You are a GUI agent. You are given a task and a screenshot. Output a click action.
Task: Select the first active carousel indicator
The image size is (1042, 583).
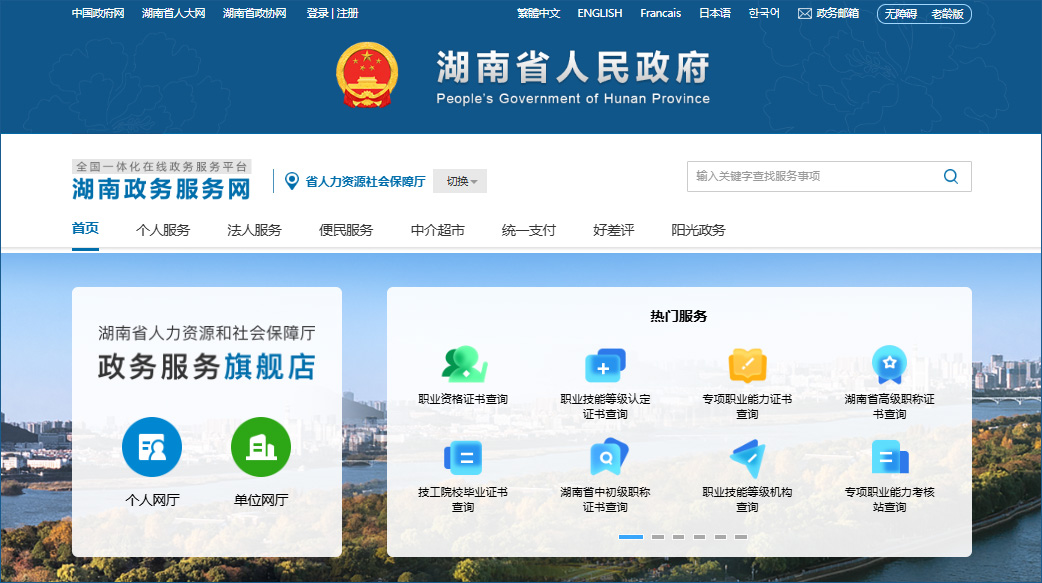(631, 536)
